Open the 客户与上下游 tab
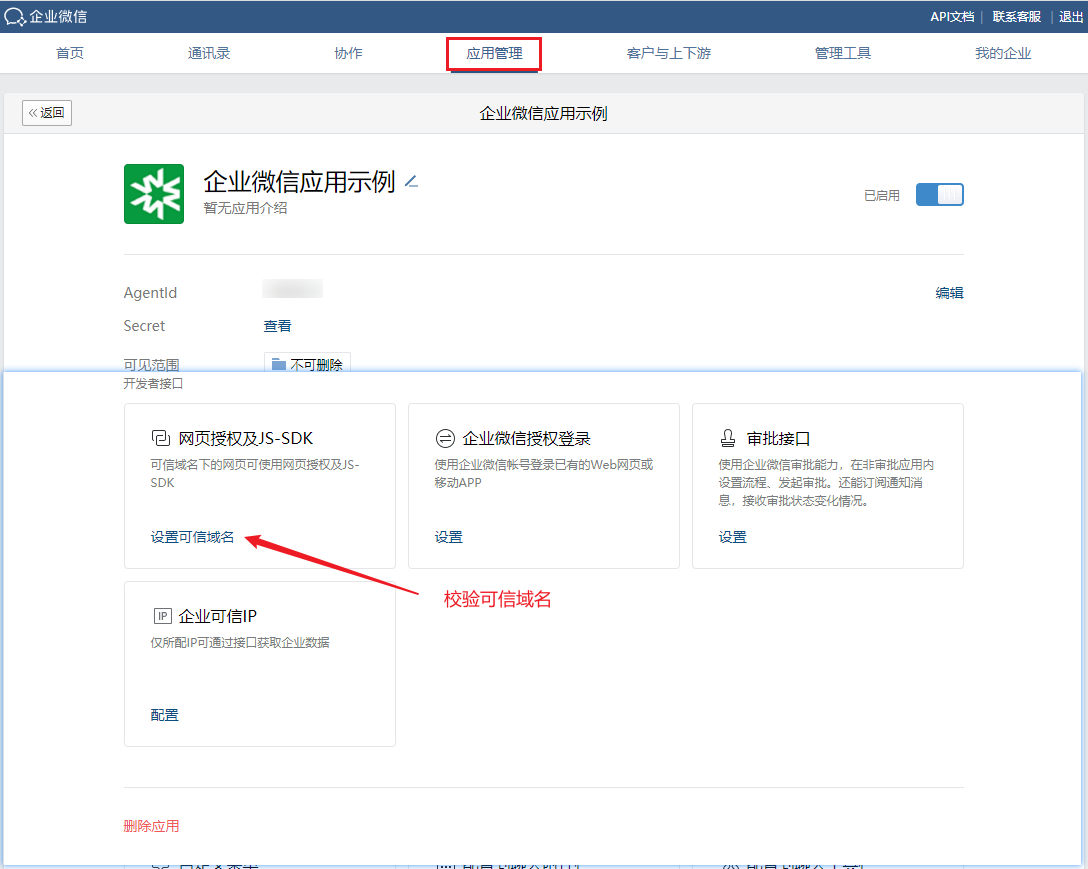Image resolution: width=1088 pixels, height=869 pixels. pos(669,53)
